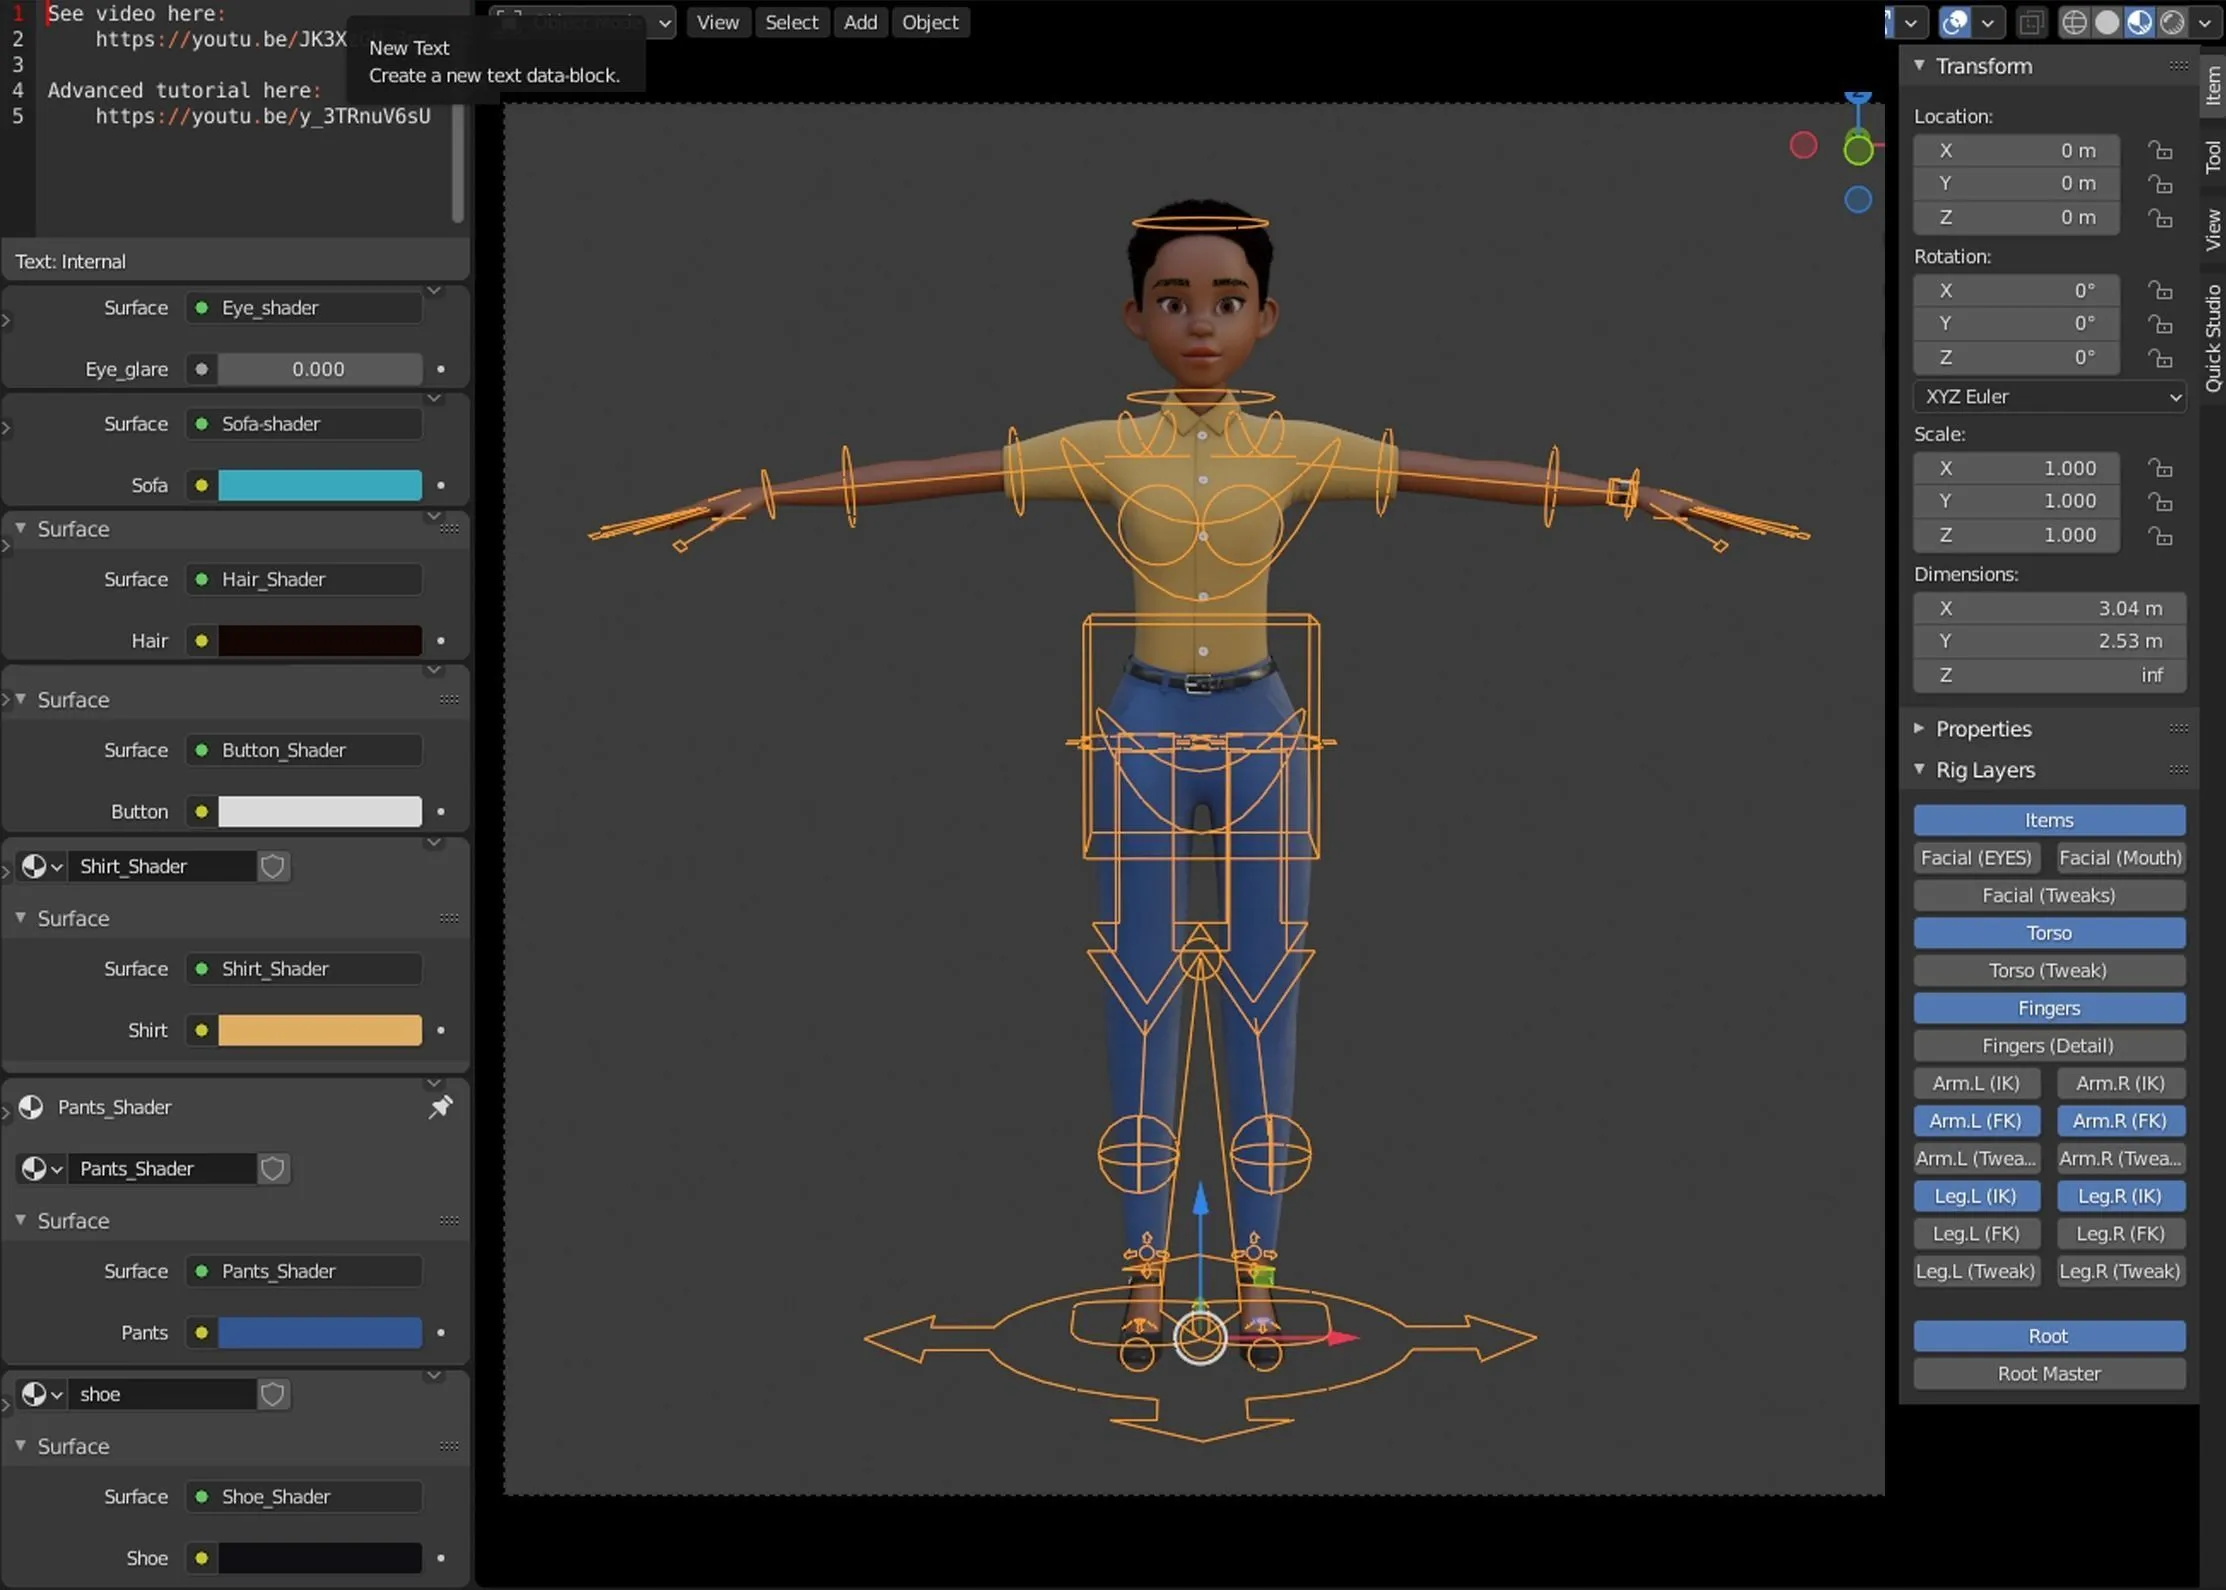Image resolution: width=2226 pixels, height=1590 pixels.
Task: Click the Torso rig layer button
Action: pos(2048,932)
